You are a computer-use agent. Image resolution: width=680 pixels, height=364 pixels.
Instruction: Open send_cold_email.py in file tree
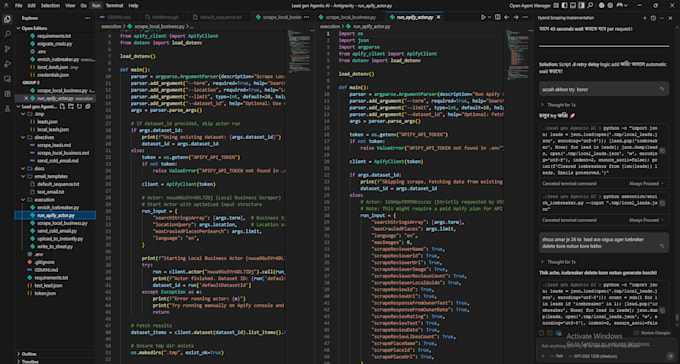(56, 231)
